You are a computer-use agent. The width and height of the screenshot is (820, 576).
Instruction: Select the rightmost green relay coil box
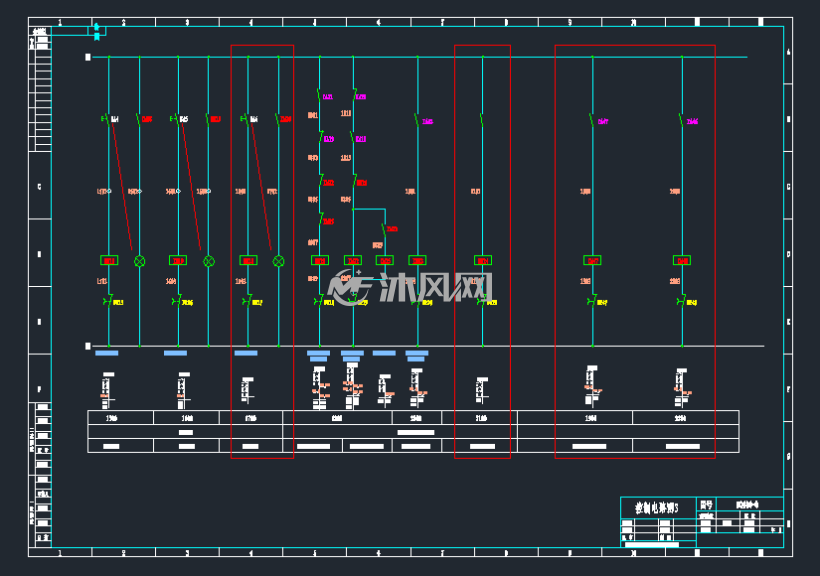[x=682, y=260]
